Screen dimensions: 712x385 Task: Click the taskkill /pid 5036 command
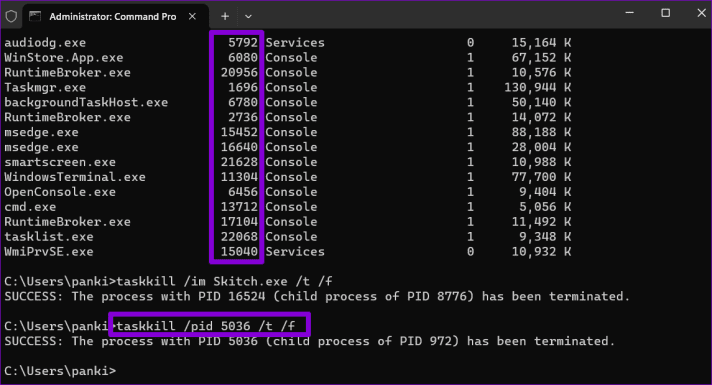click(x=206, y=326)
